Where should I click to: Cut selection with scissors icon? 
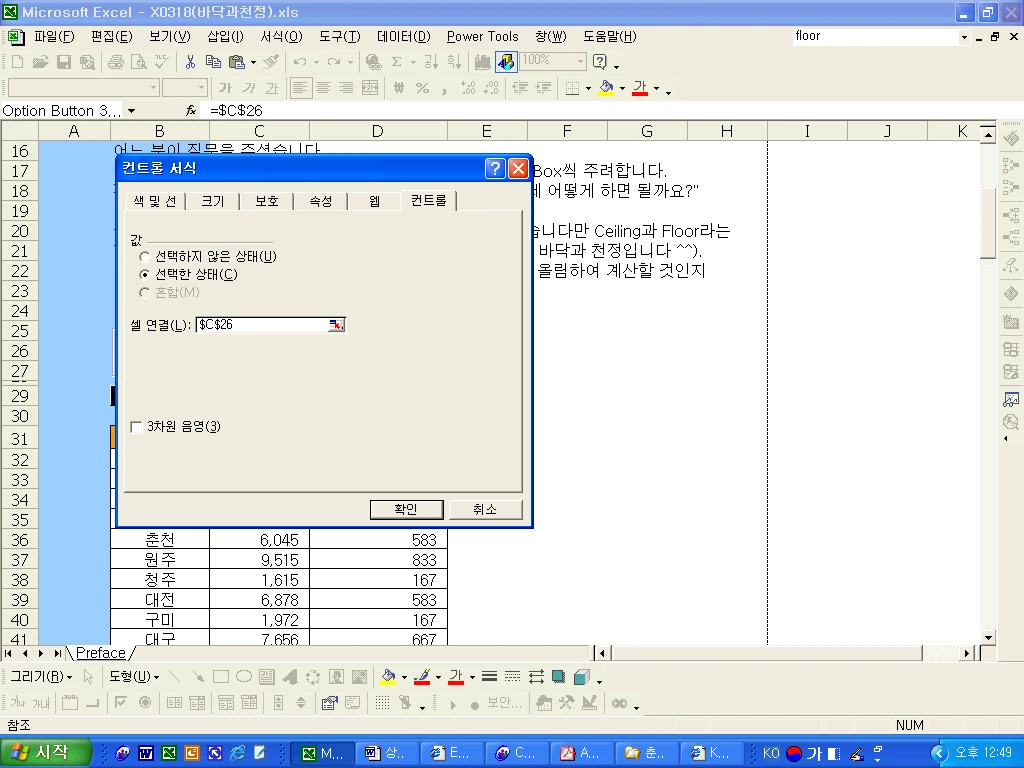point(190,62)
